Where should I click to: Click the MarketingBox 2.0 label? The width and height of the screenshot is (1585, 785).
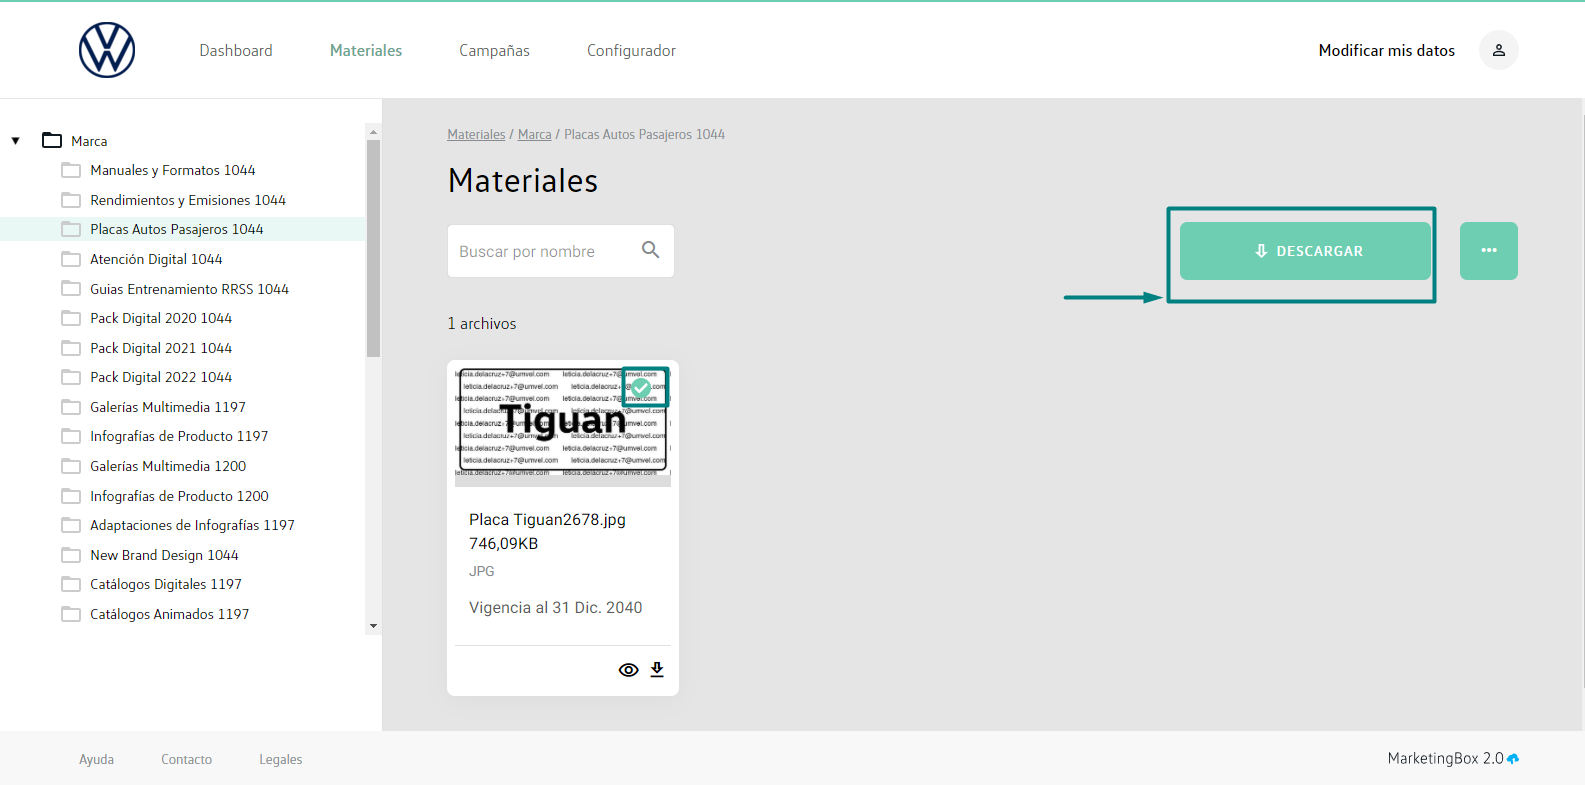click(1445, 758)
